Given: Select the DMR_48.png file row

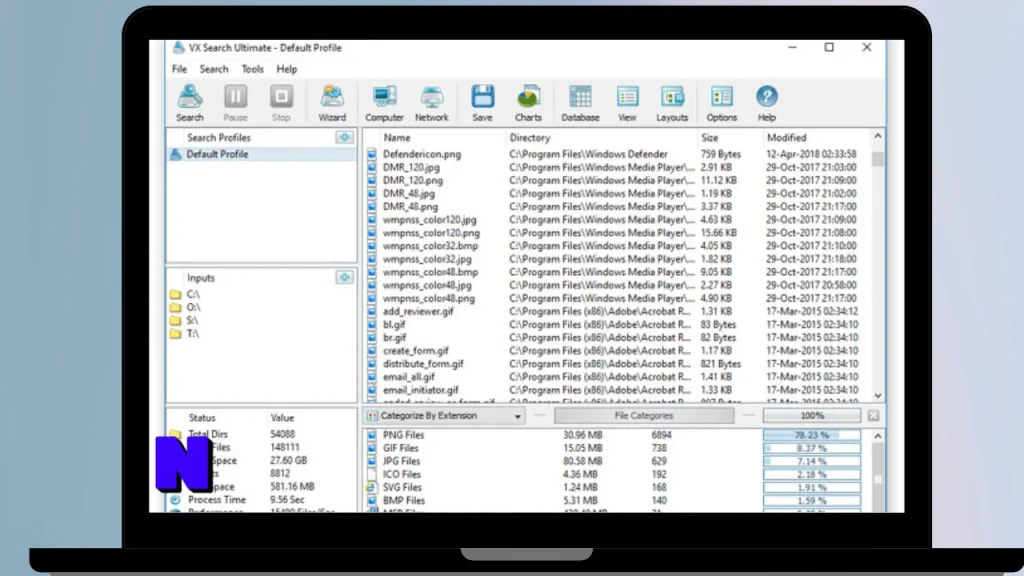Looking at the screenshot, I should [x=617, y=206].
